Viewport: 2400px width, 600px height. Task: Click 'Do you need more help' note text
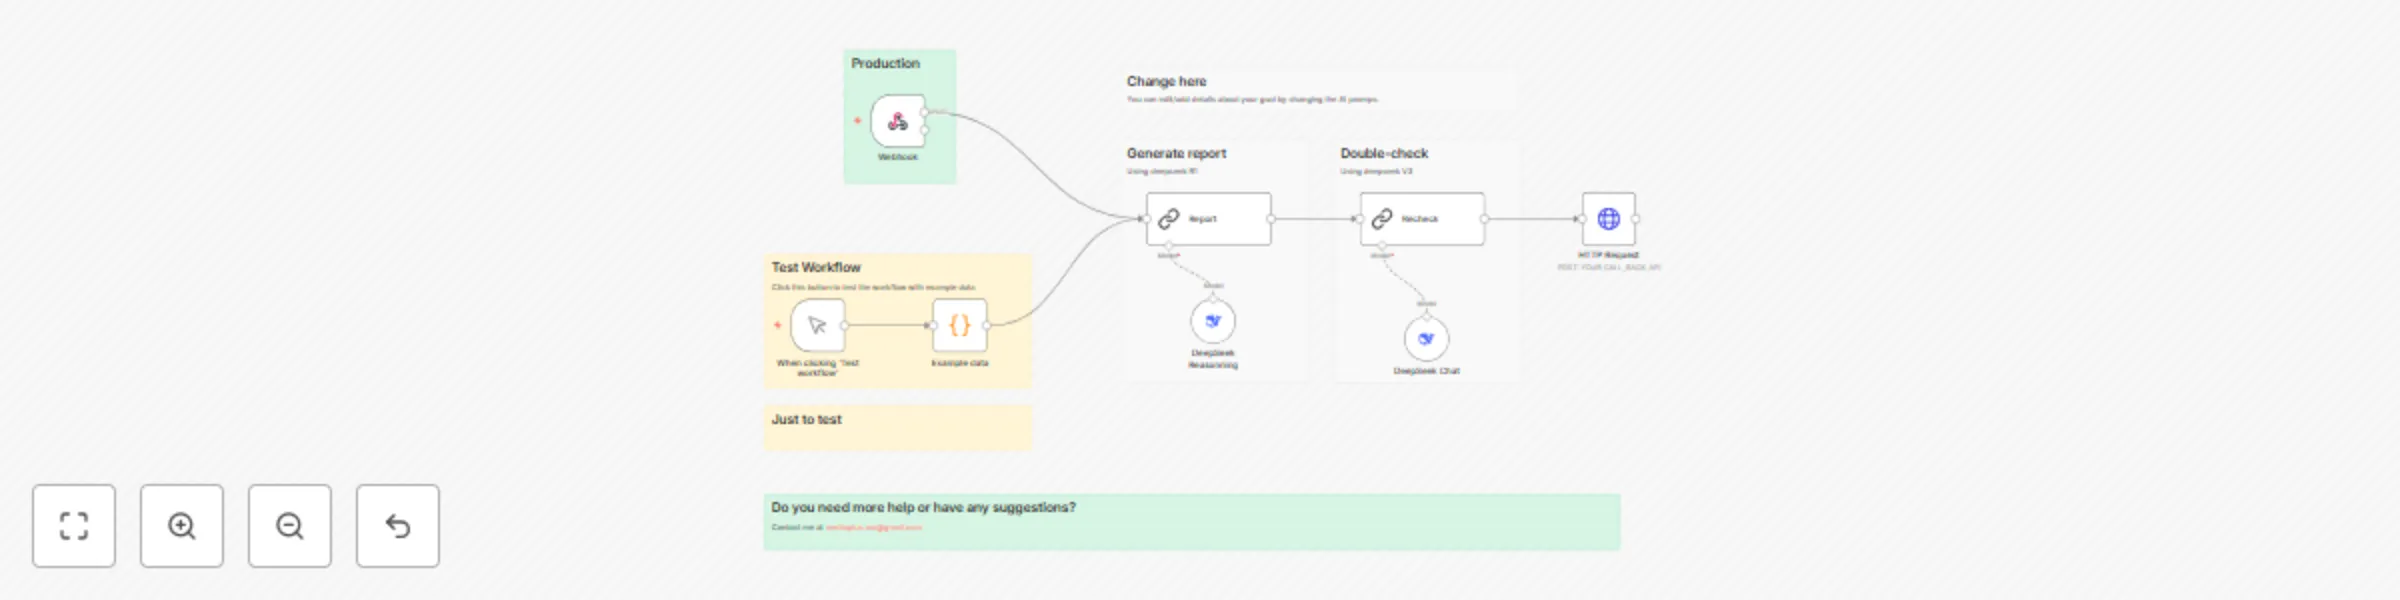tap(923, 507)
